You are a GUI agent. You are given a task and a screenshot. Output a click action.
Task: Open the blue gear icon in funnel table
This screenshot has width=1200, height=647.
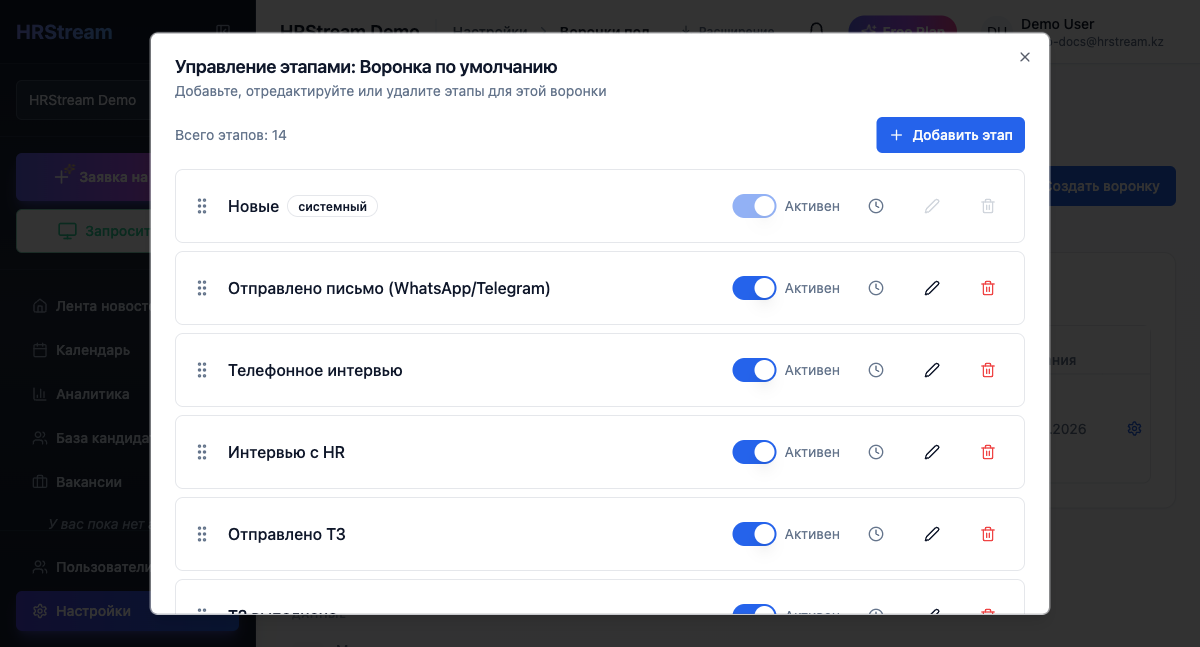[1134, 428]
